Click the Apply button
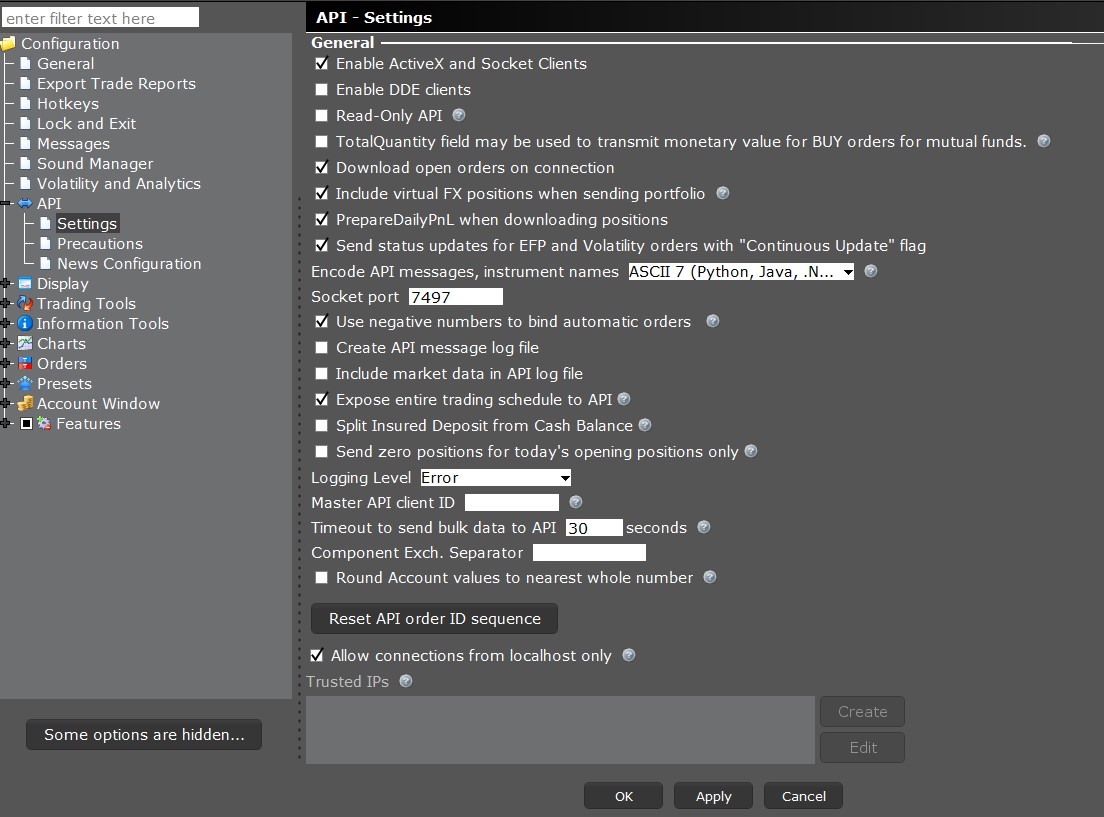 pos(713,796)
